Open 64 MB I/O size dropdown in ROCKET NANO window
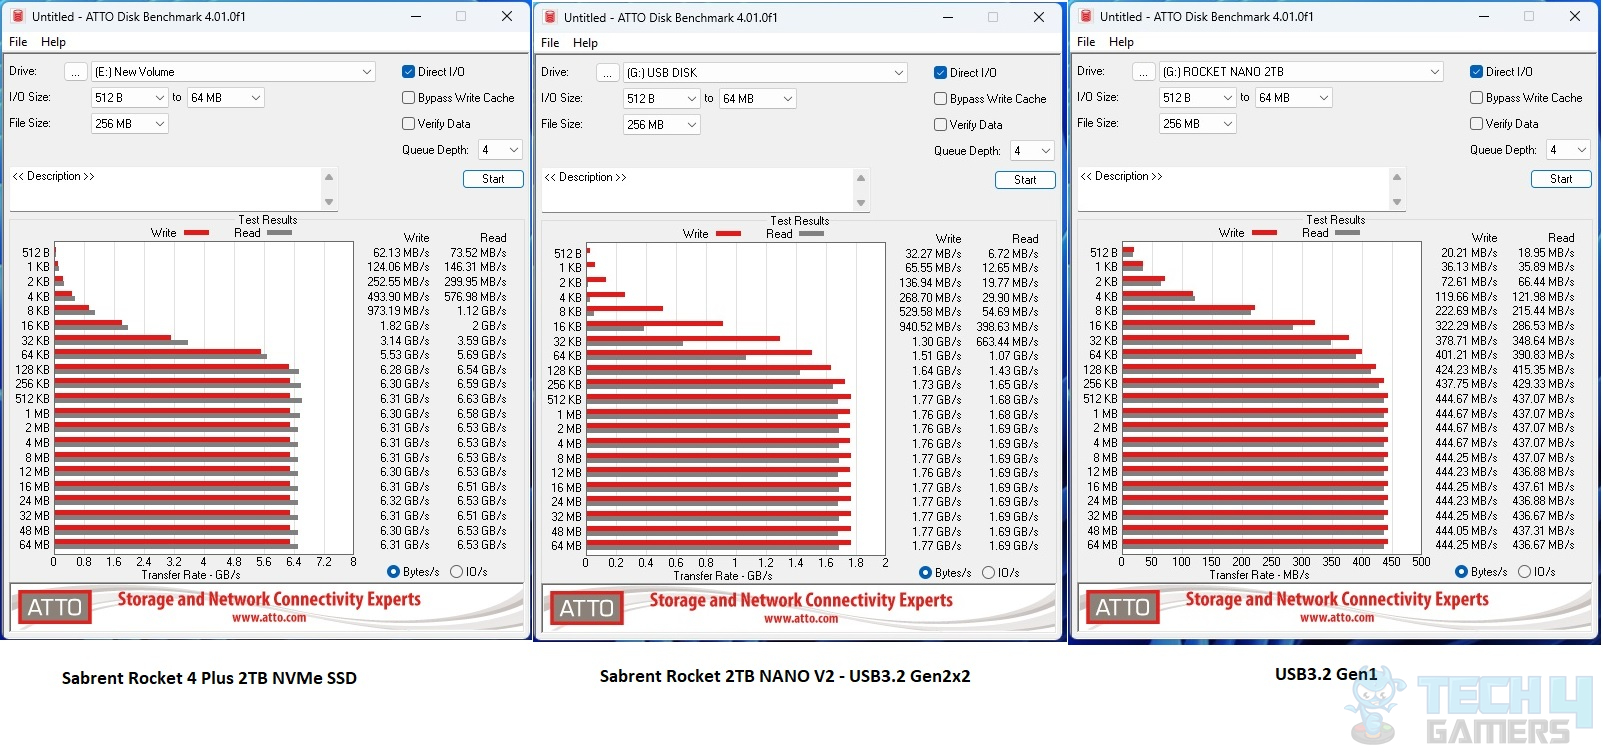Image resolution: width=1603 pixels, height=755 pixels. (x=1293, y=98)
